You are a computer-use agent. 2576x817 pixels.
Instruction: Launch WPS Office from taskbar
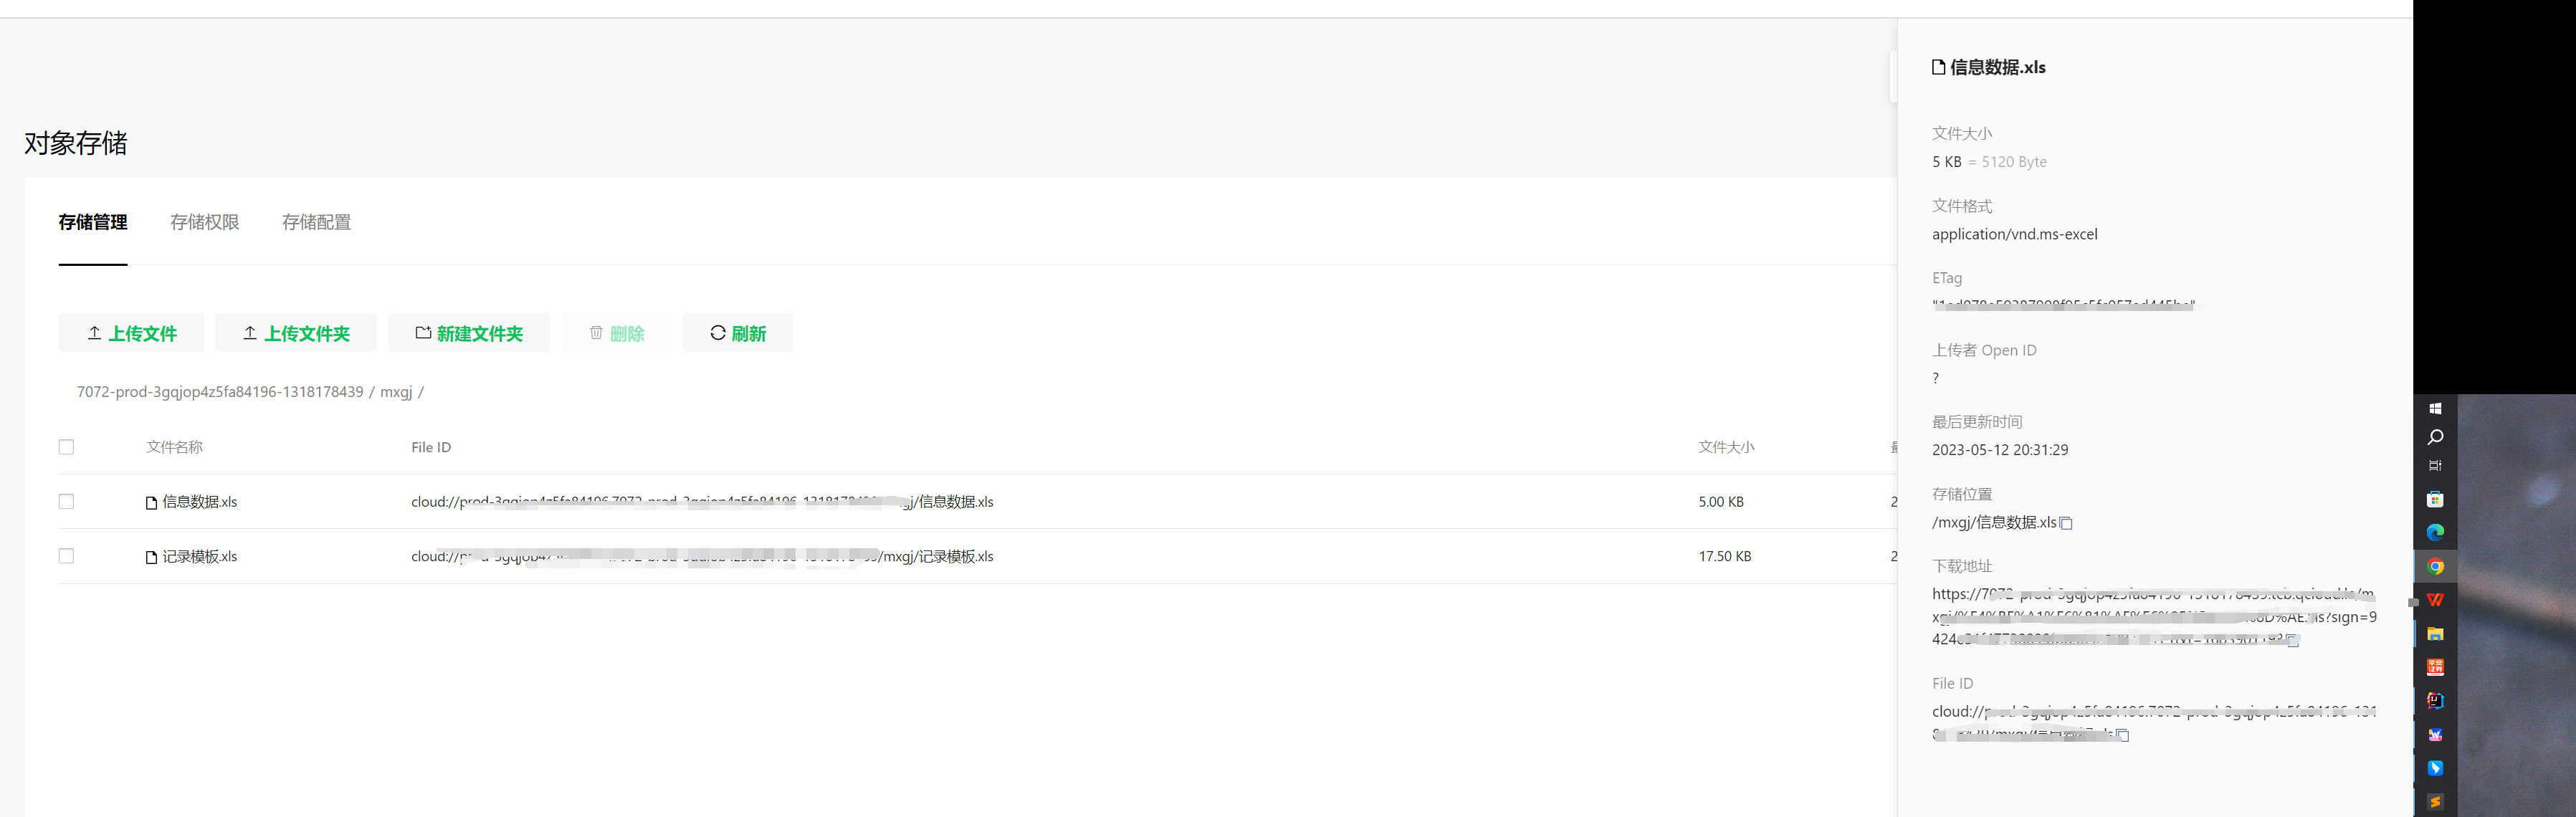pos(2435,600)
